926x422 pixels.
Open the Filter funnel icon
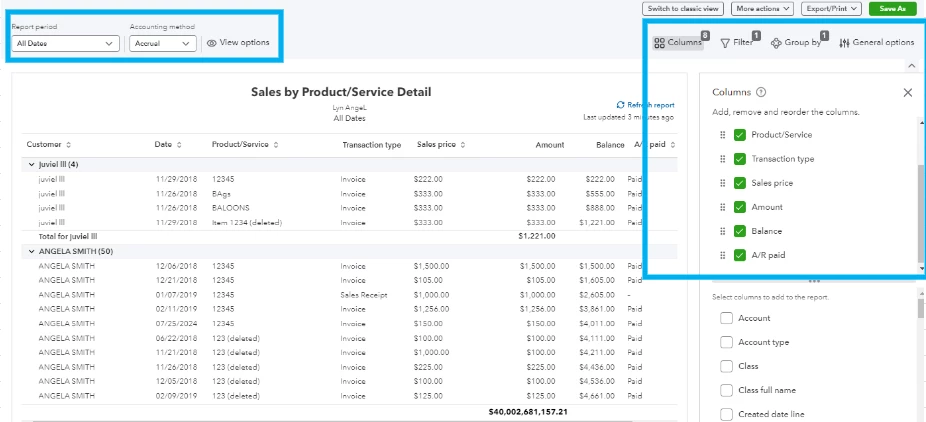coord(725,43)
